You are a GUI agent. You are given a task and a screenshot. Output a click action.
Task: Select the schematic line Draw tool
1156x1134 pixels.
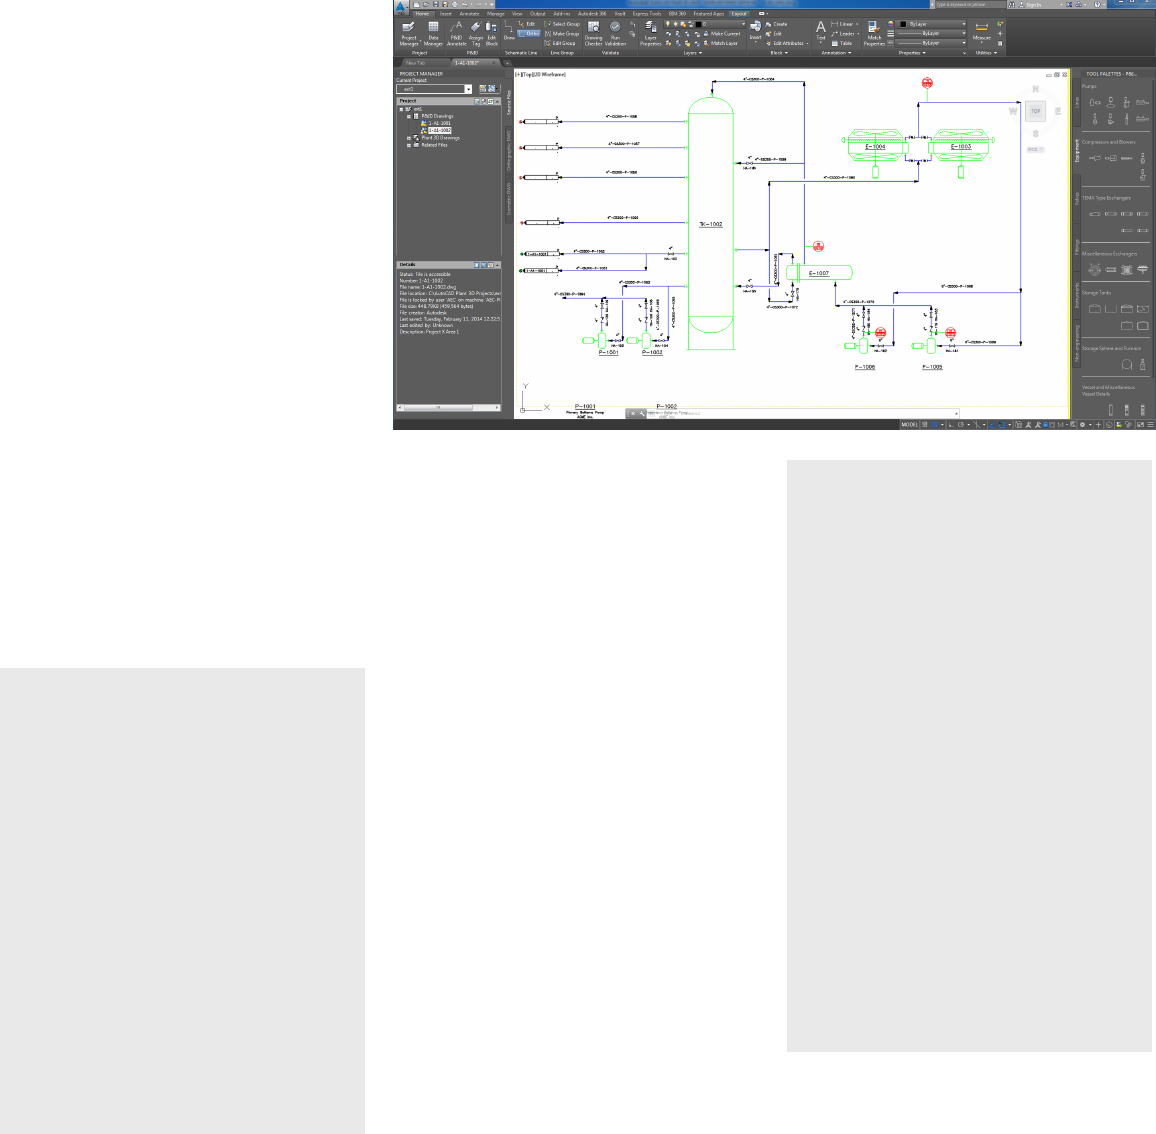pos(509,31)
